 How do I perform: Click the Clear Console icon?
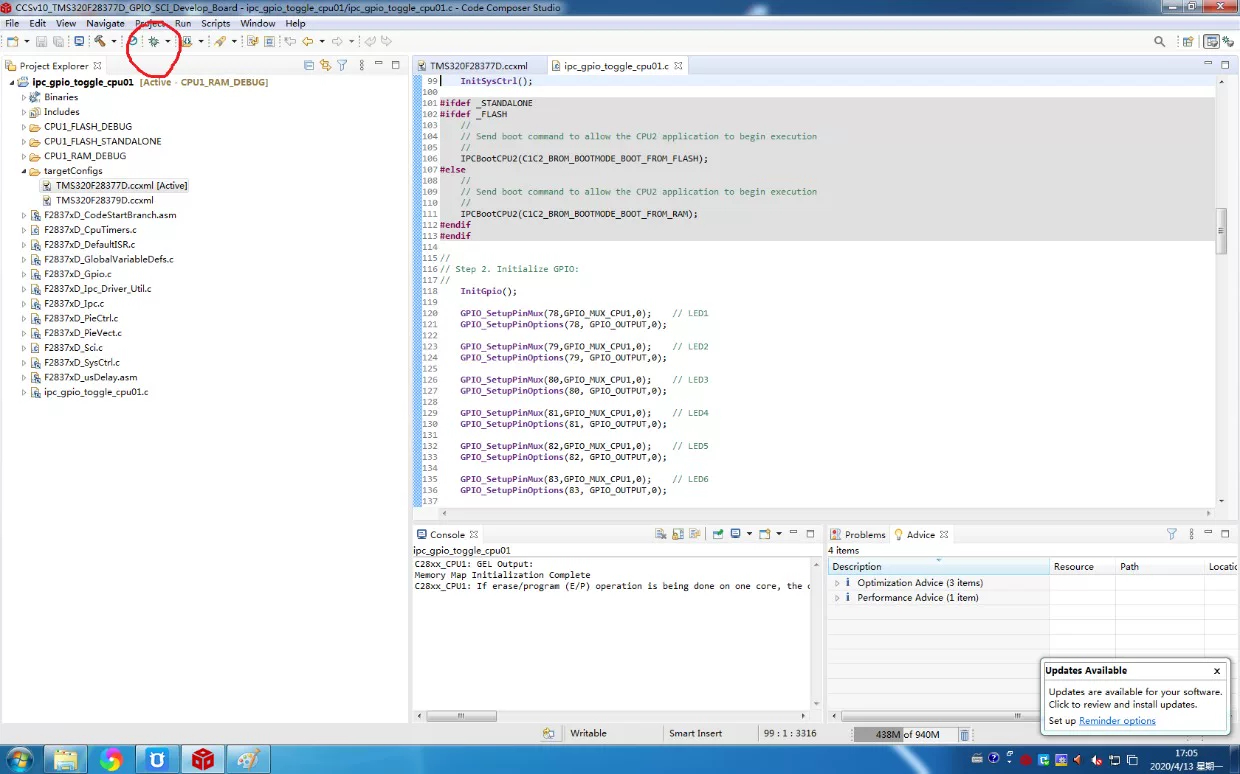(x=661, y=534)
